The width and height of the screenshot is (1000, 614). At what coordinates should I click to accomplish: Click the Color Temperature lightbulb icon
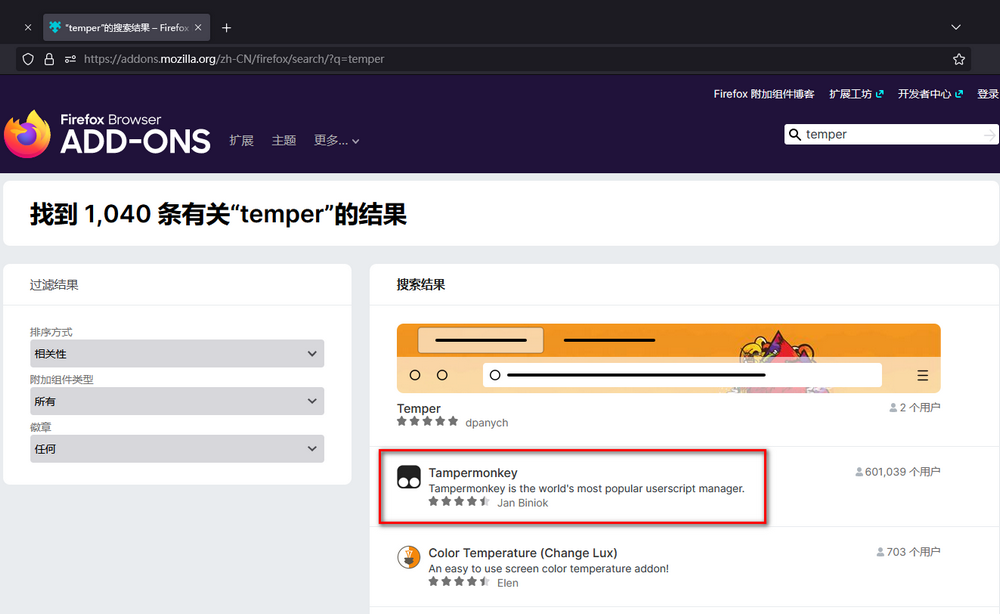click(x=408, y=557)
